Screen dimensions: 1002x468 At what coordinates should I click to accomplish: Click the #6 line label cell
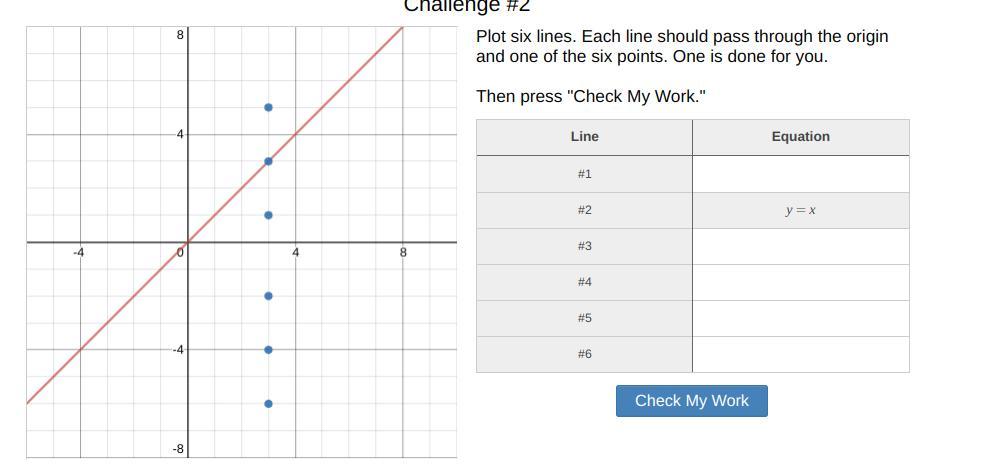coord(584,354)
